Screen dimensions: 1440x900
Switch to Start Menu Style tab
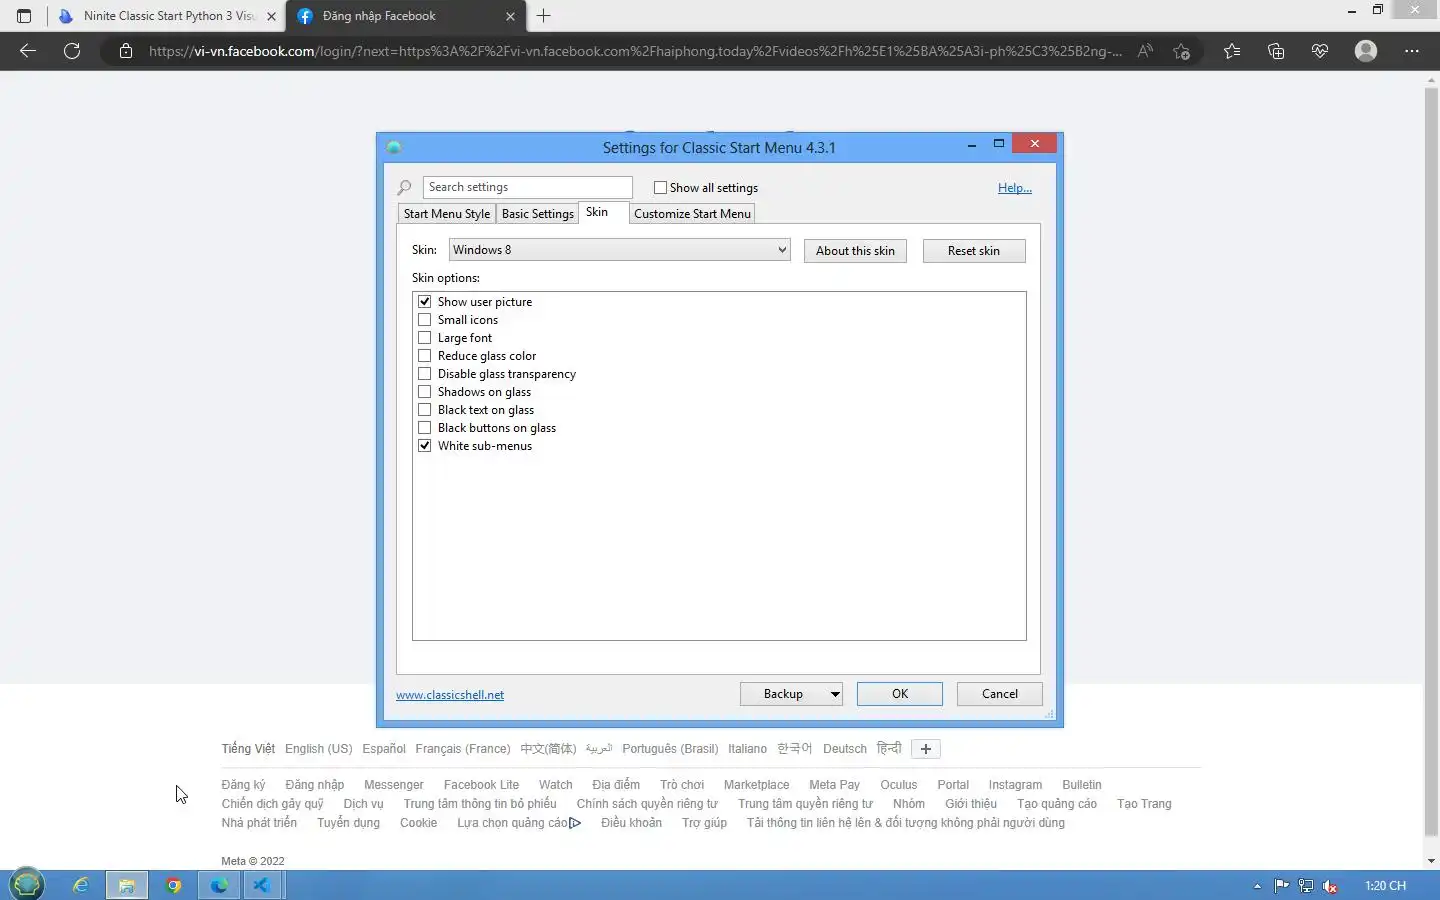[447, 214]
